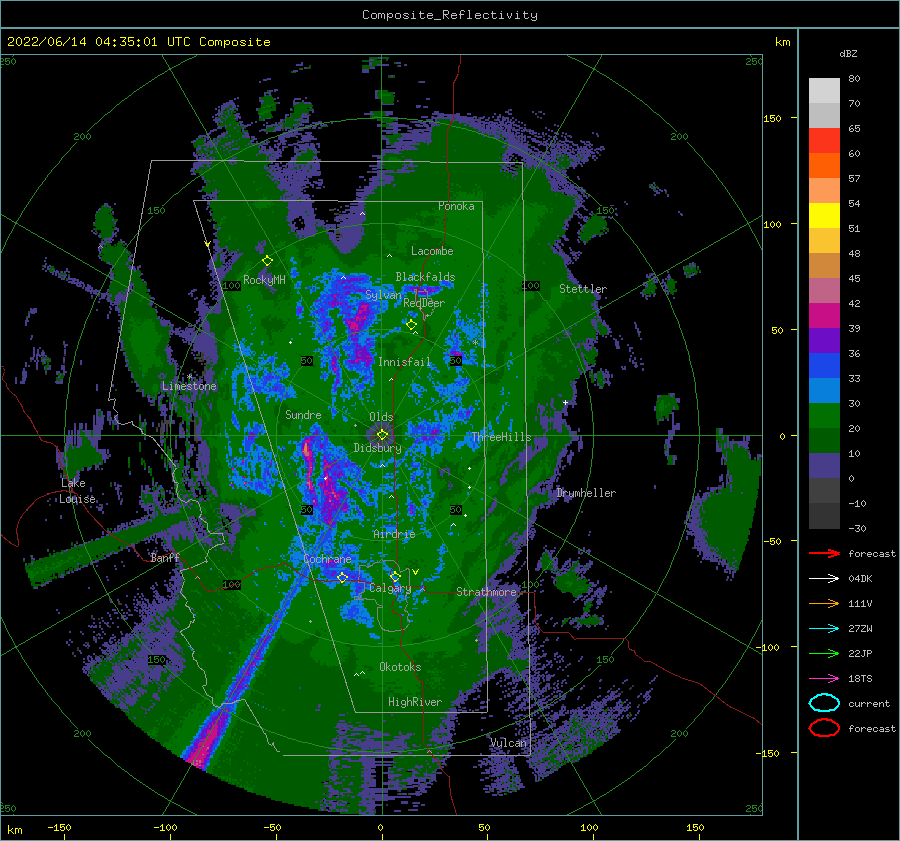Click the 04DK legend text

[x=860, y=579]
